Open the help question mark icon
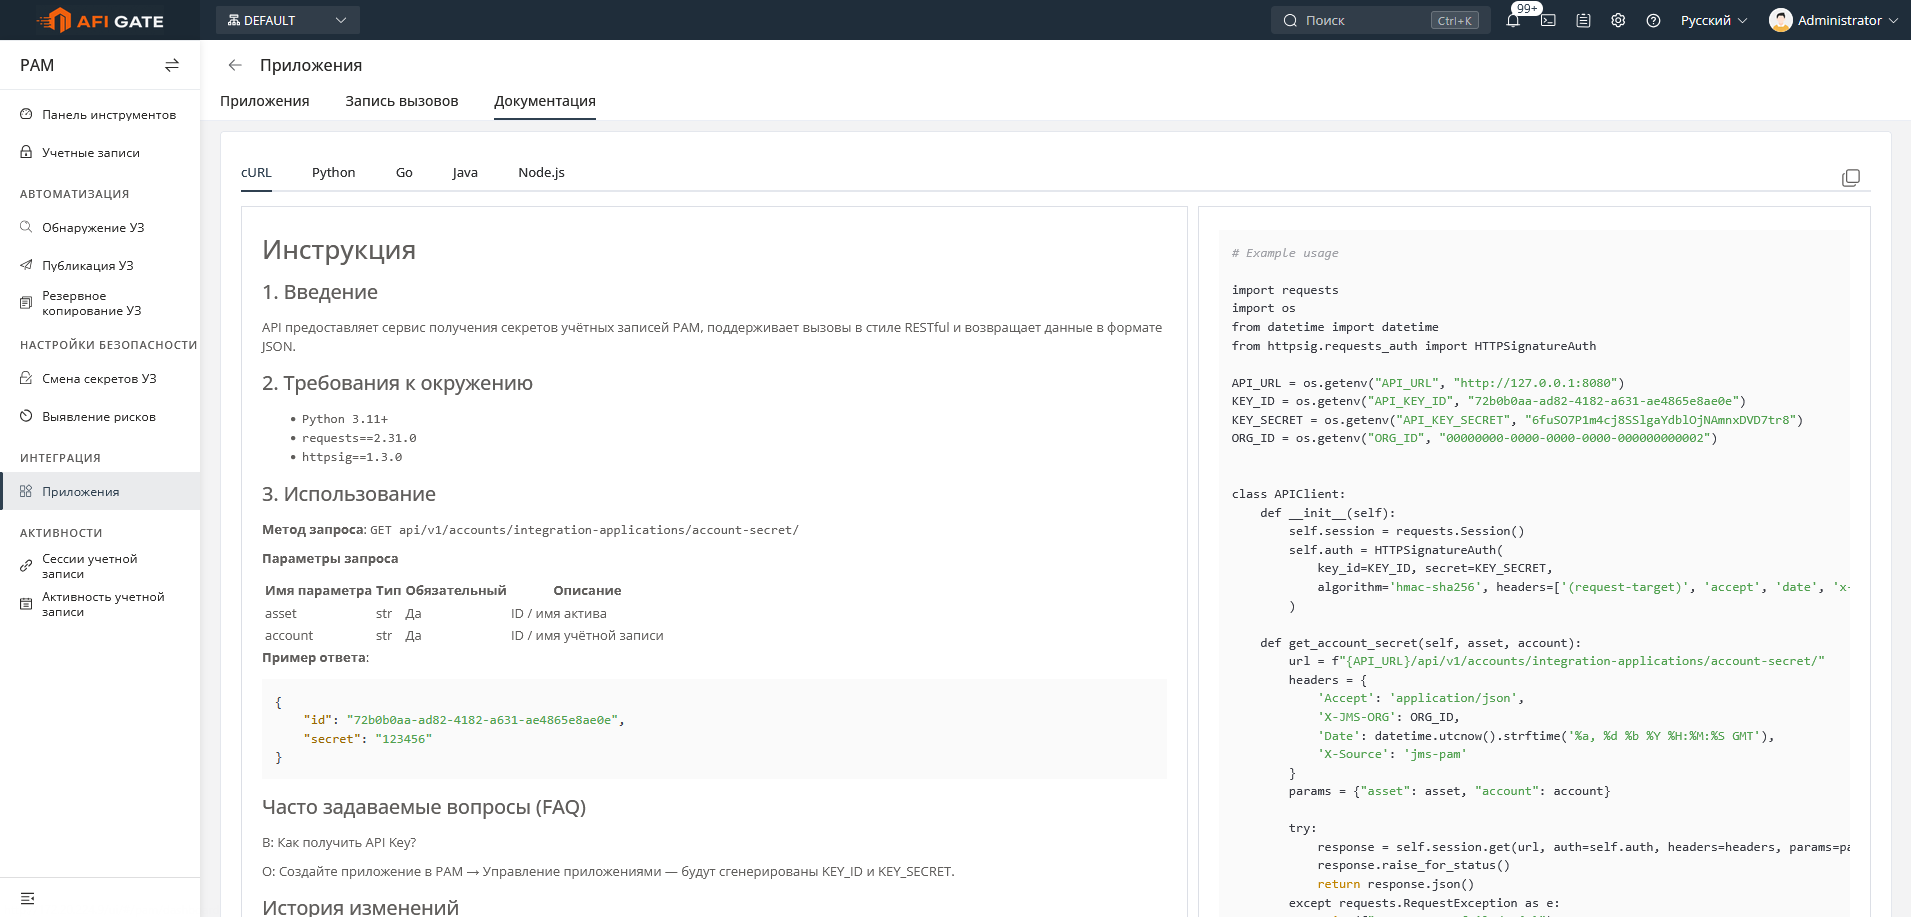The height and width of the screenshot is (917, 1911). (x=1653, y=20)
